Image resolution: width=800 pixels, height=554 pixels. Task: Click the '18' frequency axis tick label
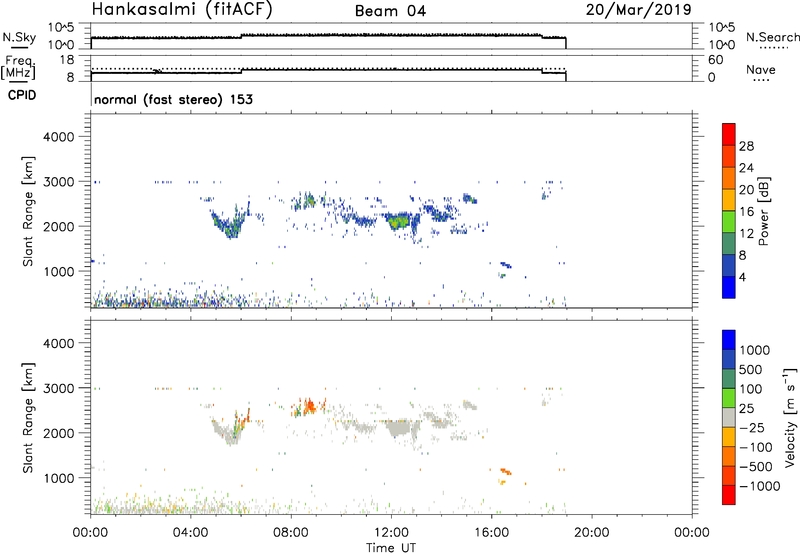point(67,60)
